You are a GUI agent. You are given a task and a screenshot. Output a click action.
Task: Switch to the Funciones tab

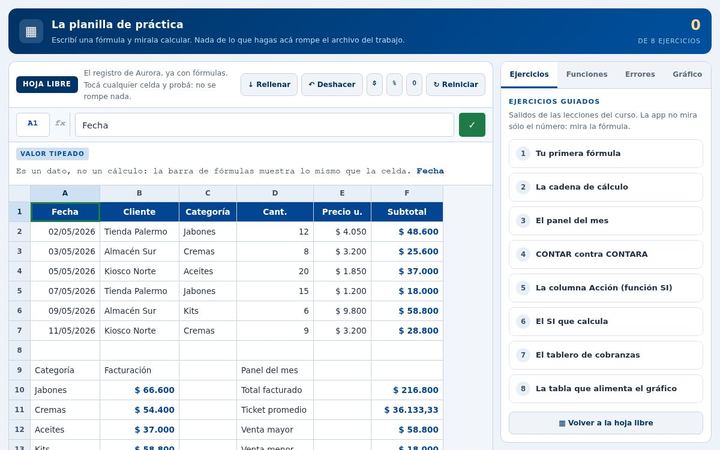586,74
